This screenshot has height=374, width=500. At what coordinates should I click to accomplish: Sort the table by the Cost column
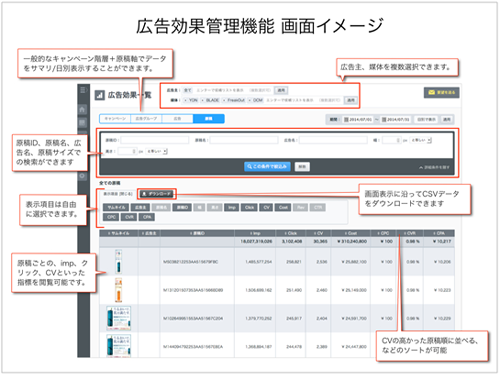coord(350,233)
